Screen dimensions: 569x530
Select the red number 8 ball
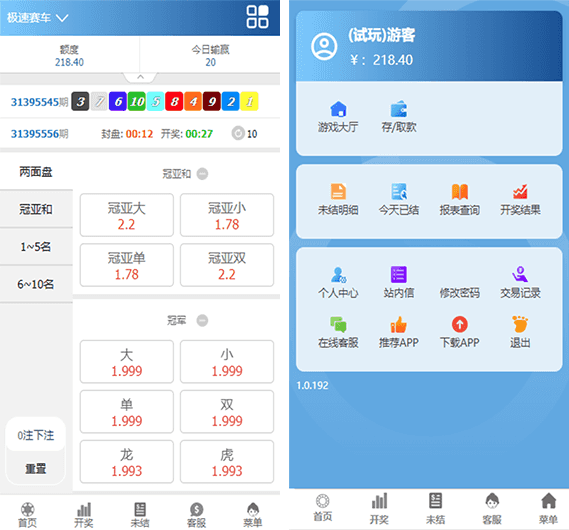[174, 102]
